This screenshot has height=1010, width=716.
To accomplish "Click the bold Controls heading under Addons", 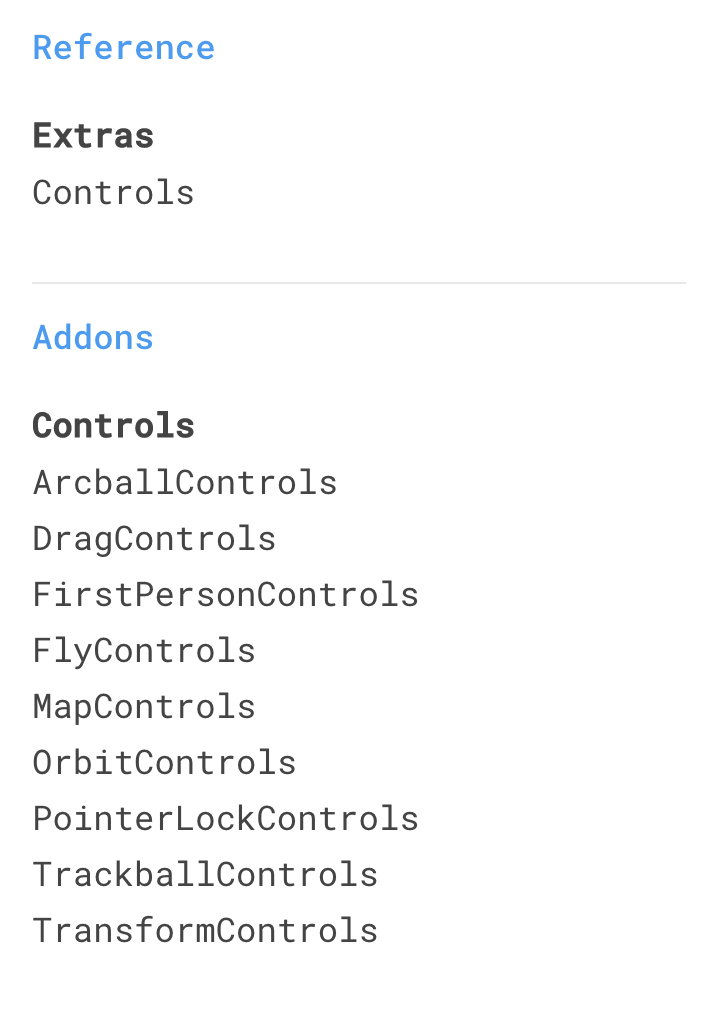I will click(113, 426).
